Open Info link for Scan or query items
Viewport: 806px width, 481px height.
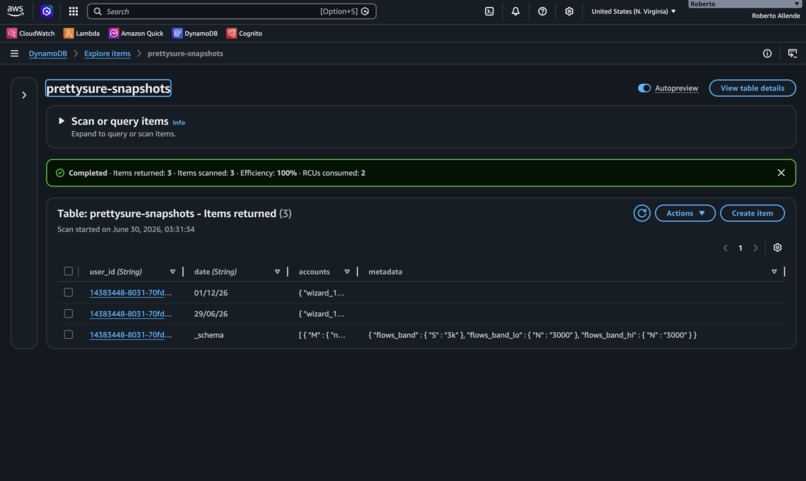[178, 122]
